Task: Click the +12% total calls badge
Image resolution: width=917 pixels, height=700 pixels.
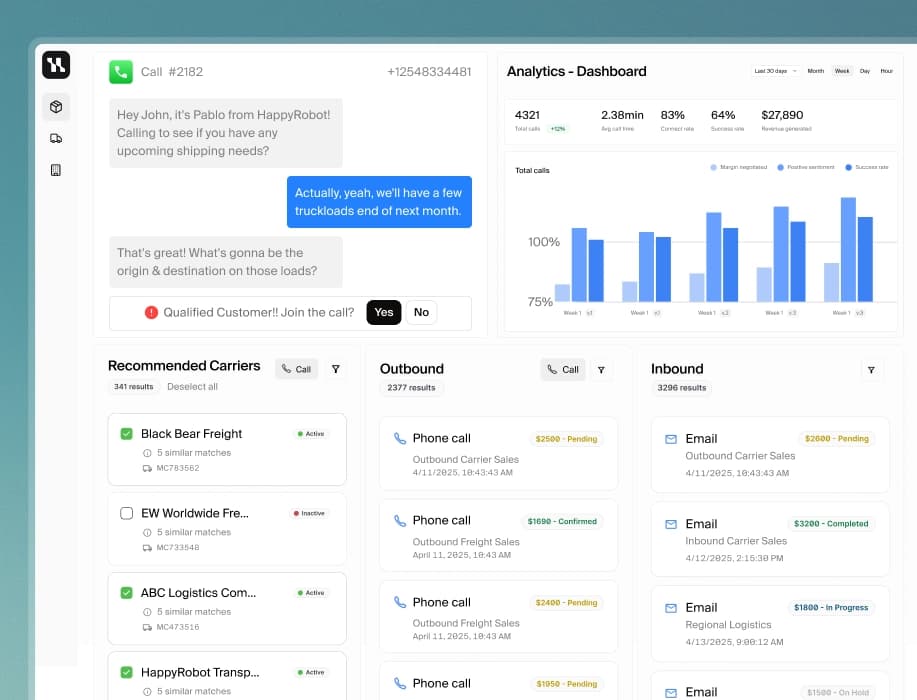Action: coord(558,129)
